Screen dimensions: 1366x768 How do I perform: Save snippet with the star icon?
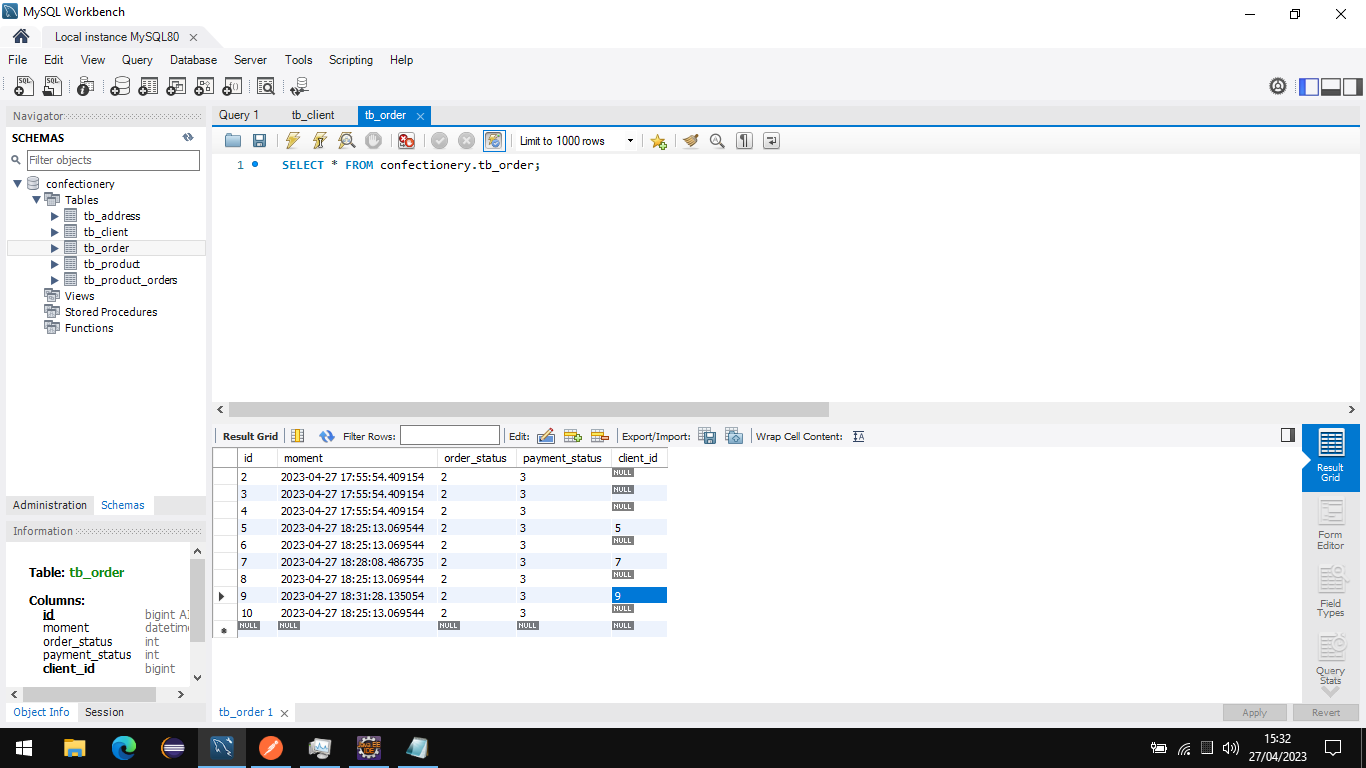click(x=658, y=141)
